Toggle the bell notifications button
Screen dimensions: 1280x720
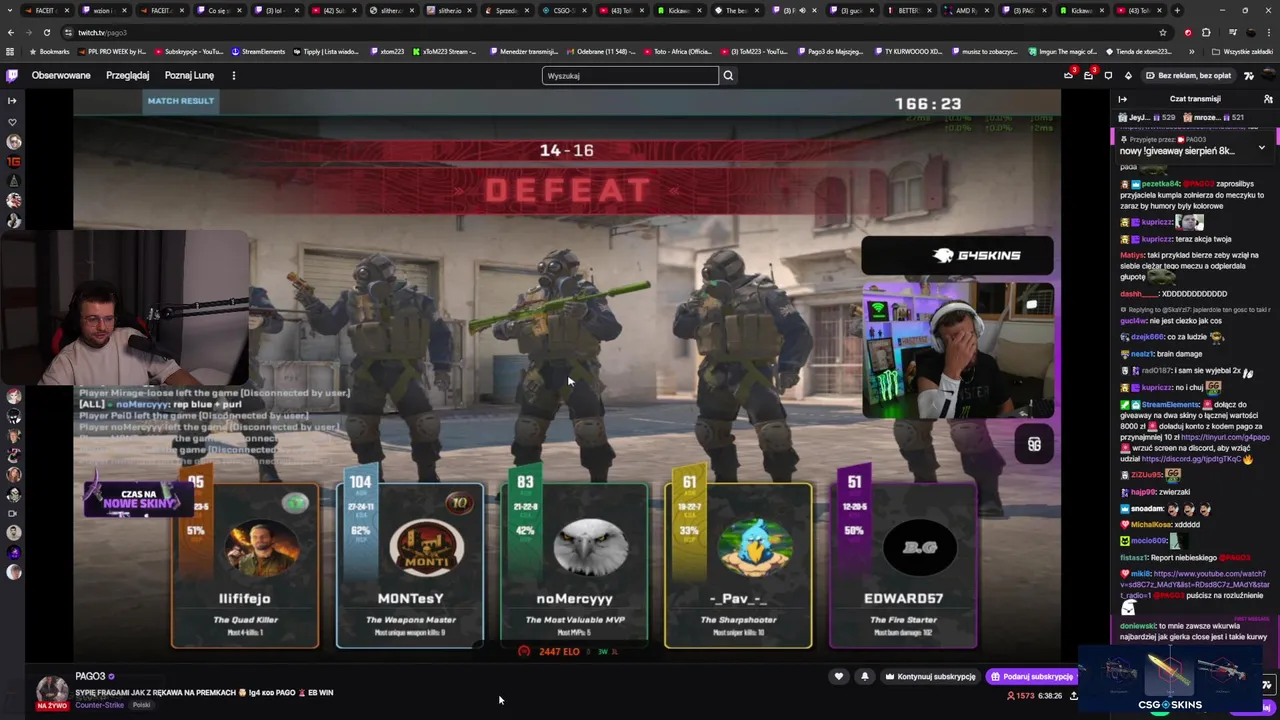pos(864,677)
